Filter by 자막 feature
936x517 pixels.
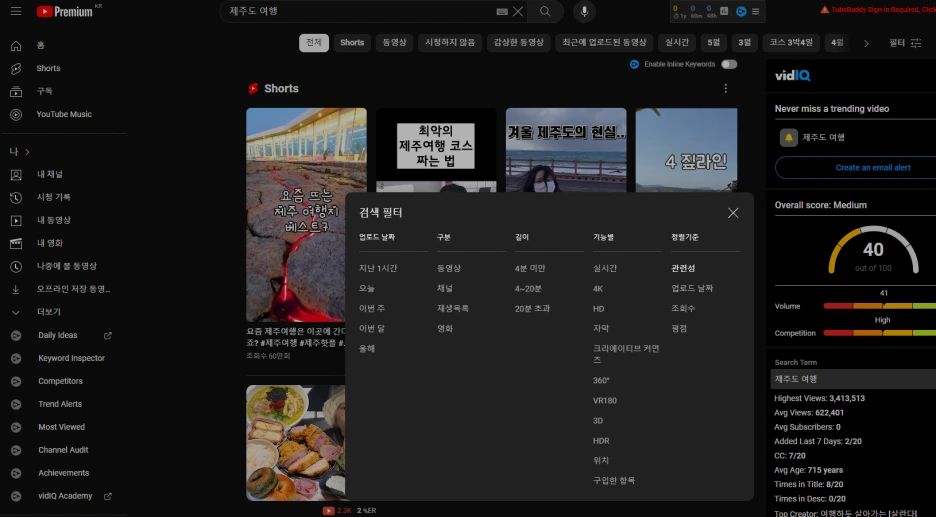601,328
